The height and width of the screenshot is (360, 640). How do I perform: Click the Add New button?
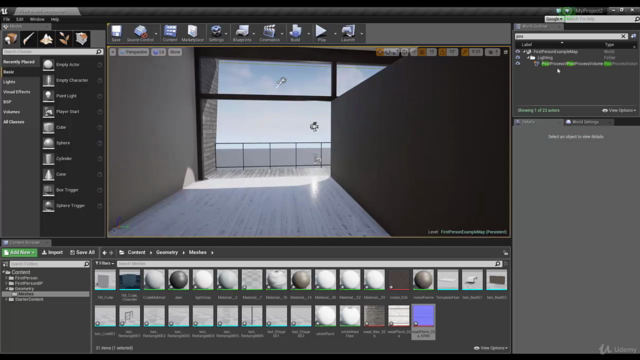coord(20,253)
